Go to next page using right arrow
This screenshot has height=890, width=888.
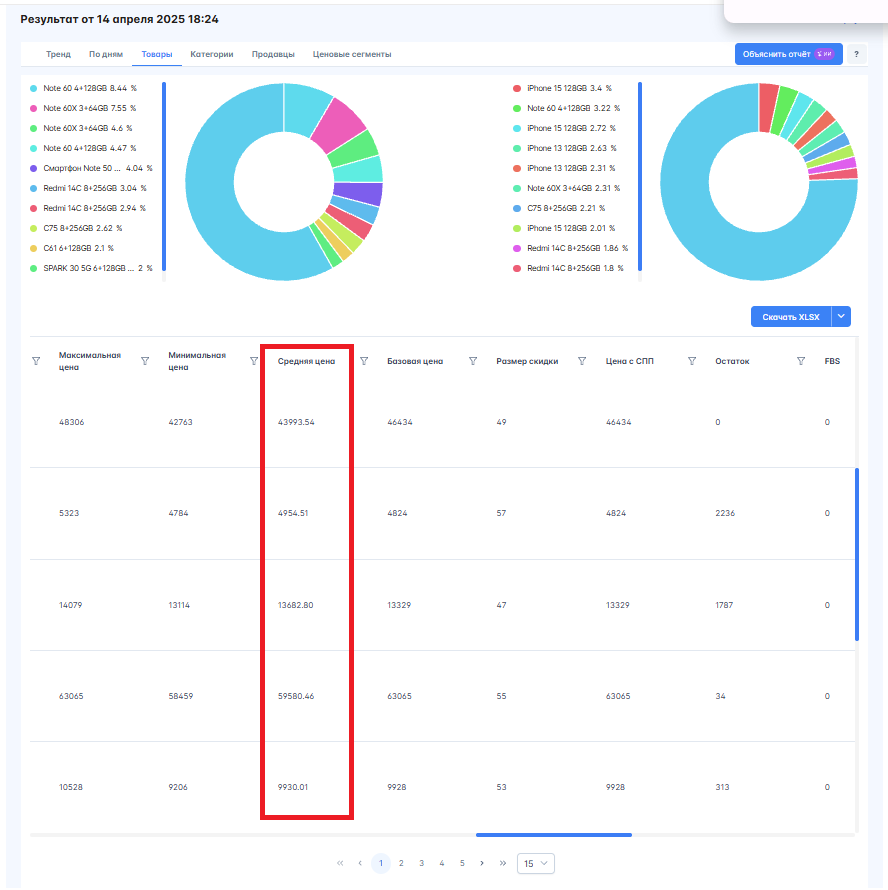click(482, 863)
